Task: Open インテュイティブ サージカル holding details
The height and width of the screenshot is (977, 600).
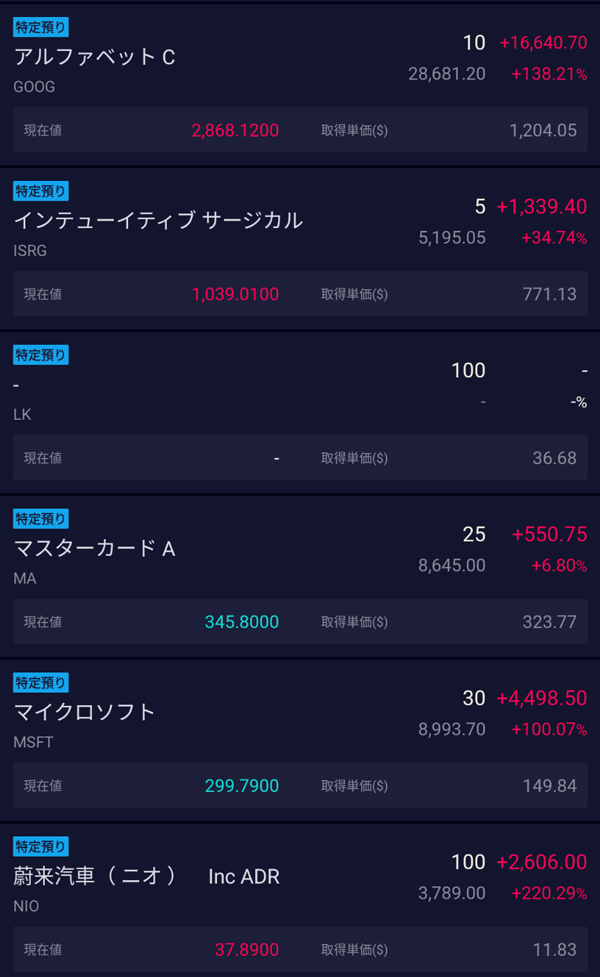Action: pyautogui.click(x=158, y=221)
